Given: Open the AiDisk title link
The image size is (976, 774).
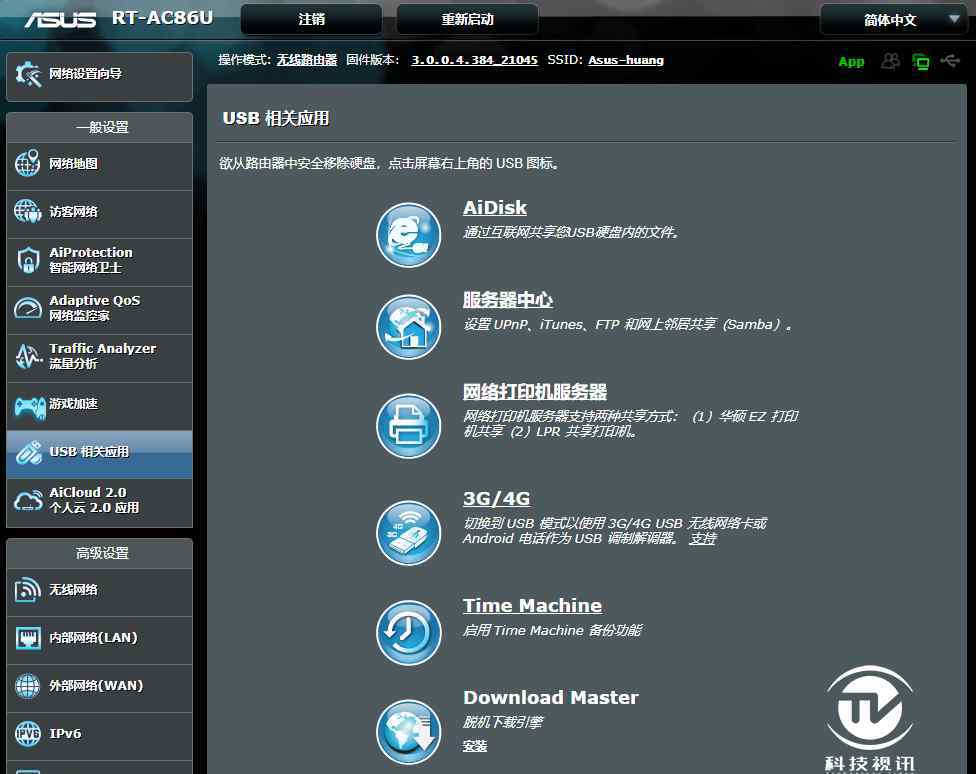Looking at the screenshot, I should pyautogui.click(x=495, y=208).
